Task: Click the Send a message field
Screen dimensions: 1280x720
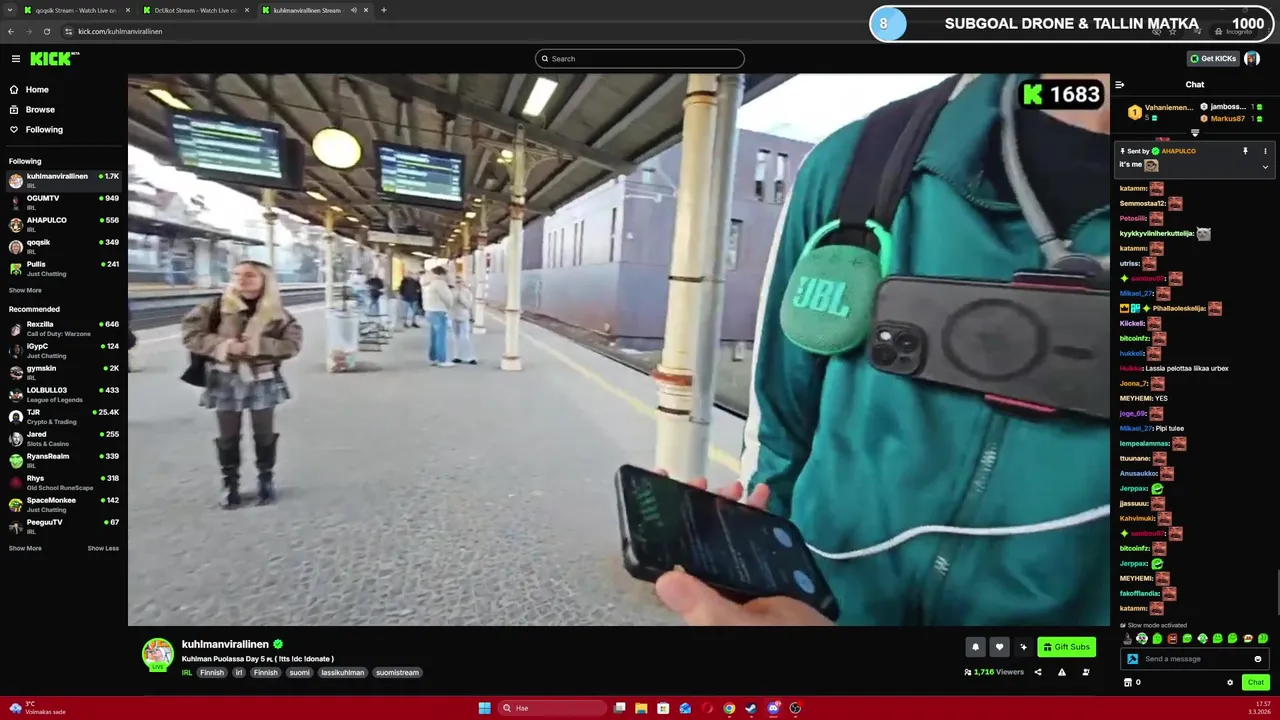Action: [1195, 659]
